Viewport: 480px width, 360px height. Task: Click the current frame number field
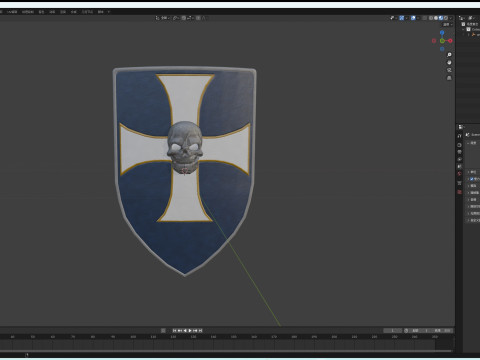point(393,330)
